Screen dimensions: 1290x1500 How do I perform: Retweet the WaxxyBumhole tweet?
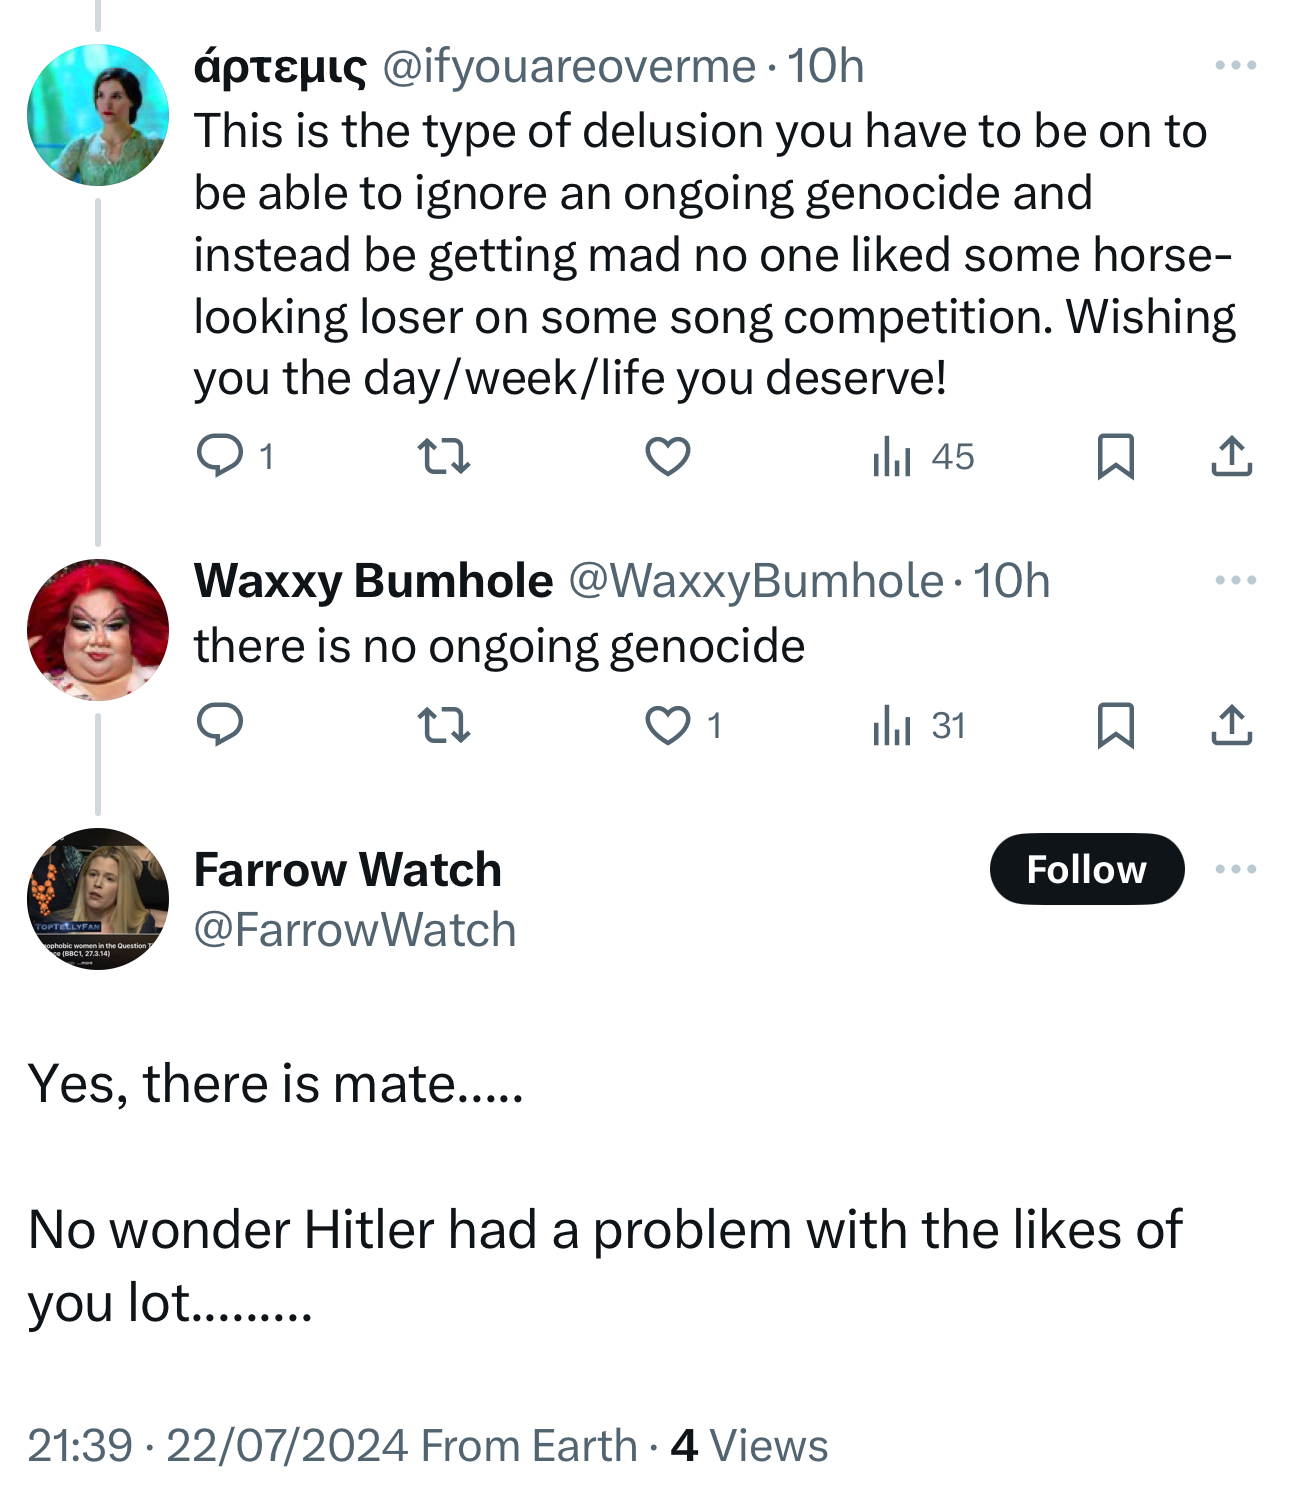pos(443,725)
